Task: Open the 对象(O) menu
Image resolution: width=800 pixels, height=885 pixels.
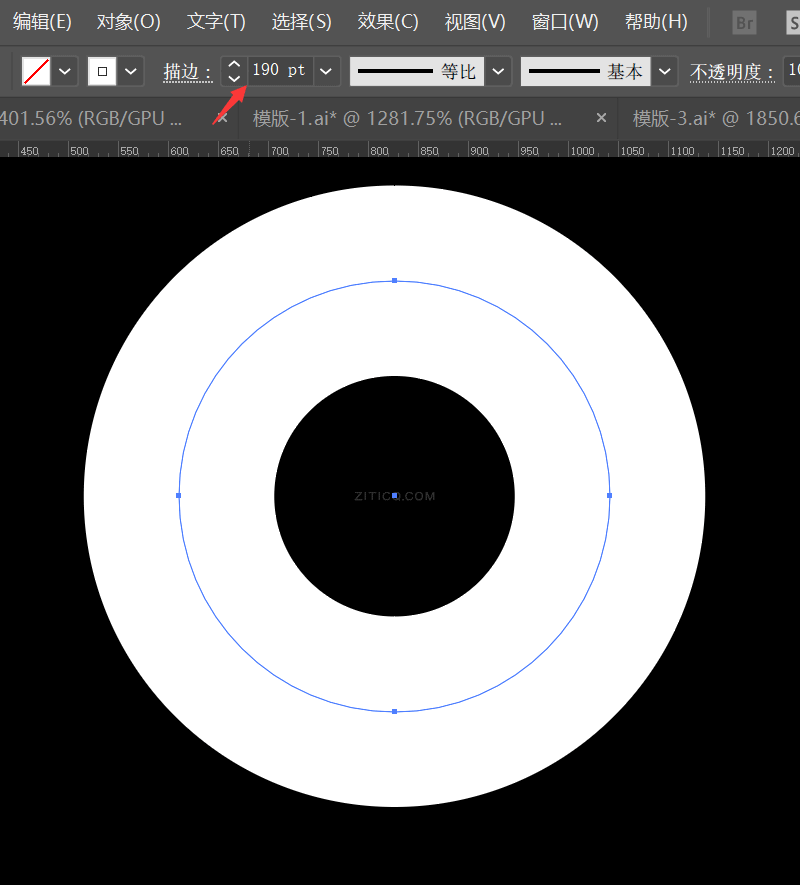Action: coord(128,22)
